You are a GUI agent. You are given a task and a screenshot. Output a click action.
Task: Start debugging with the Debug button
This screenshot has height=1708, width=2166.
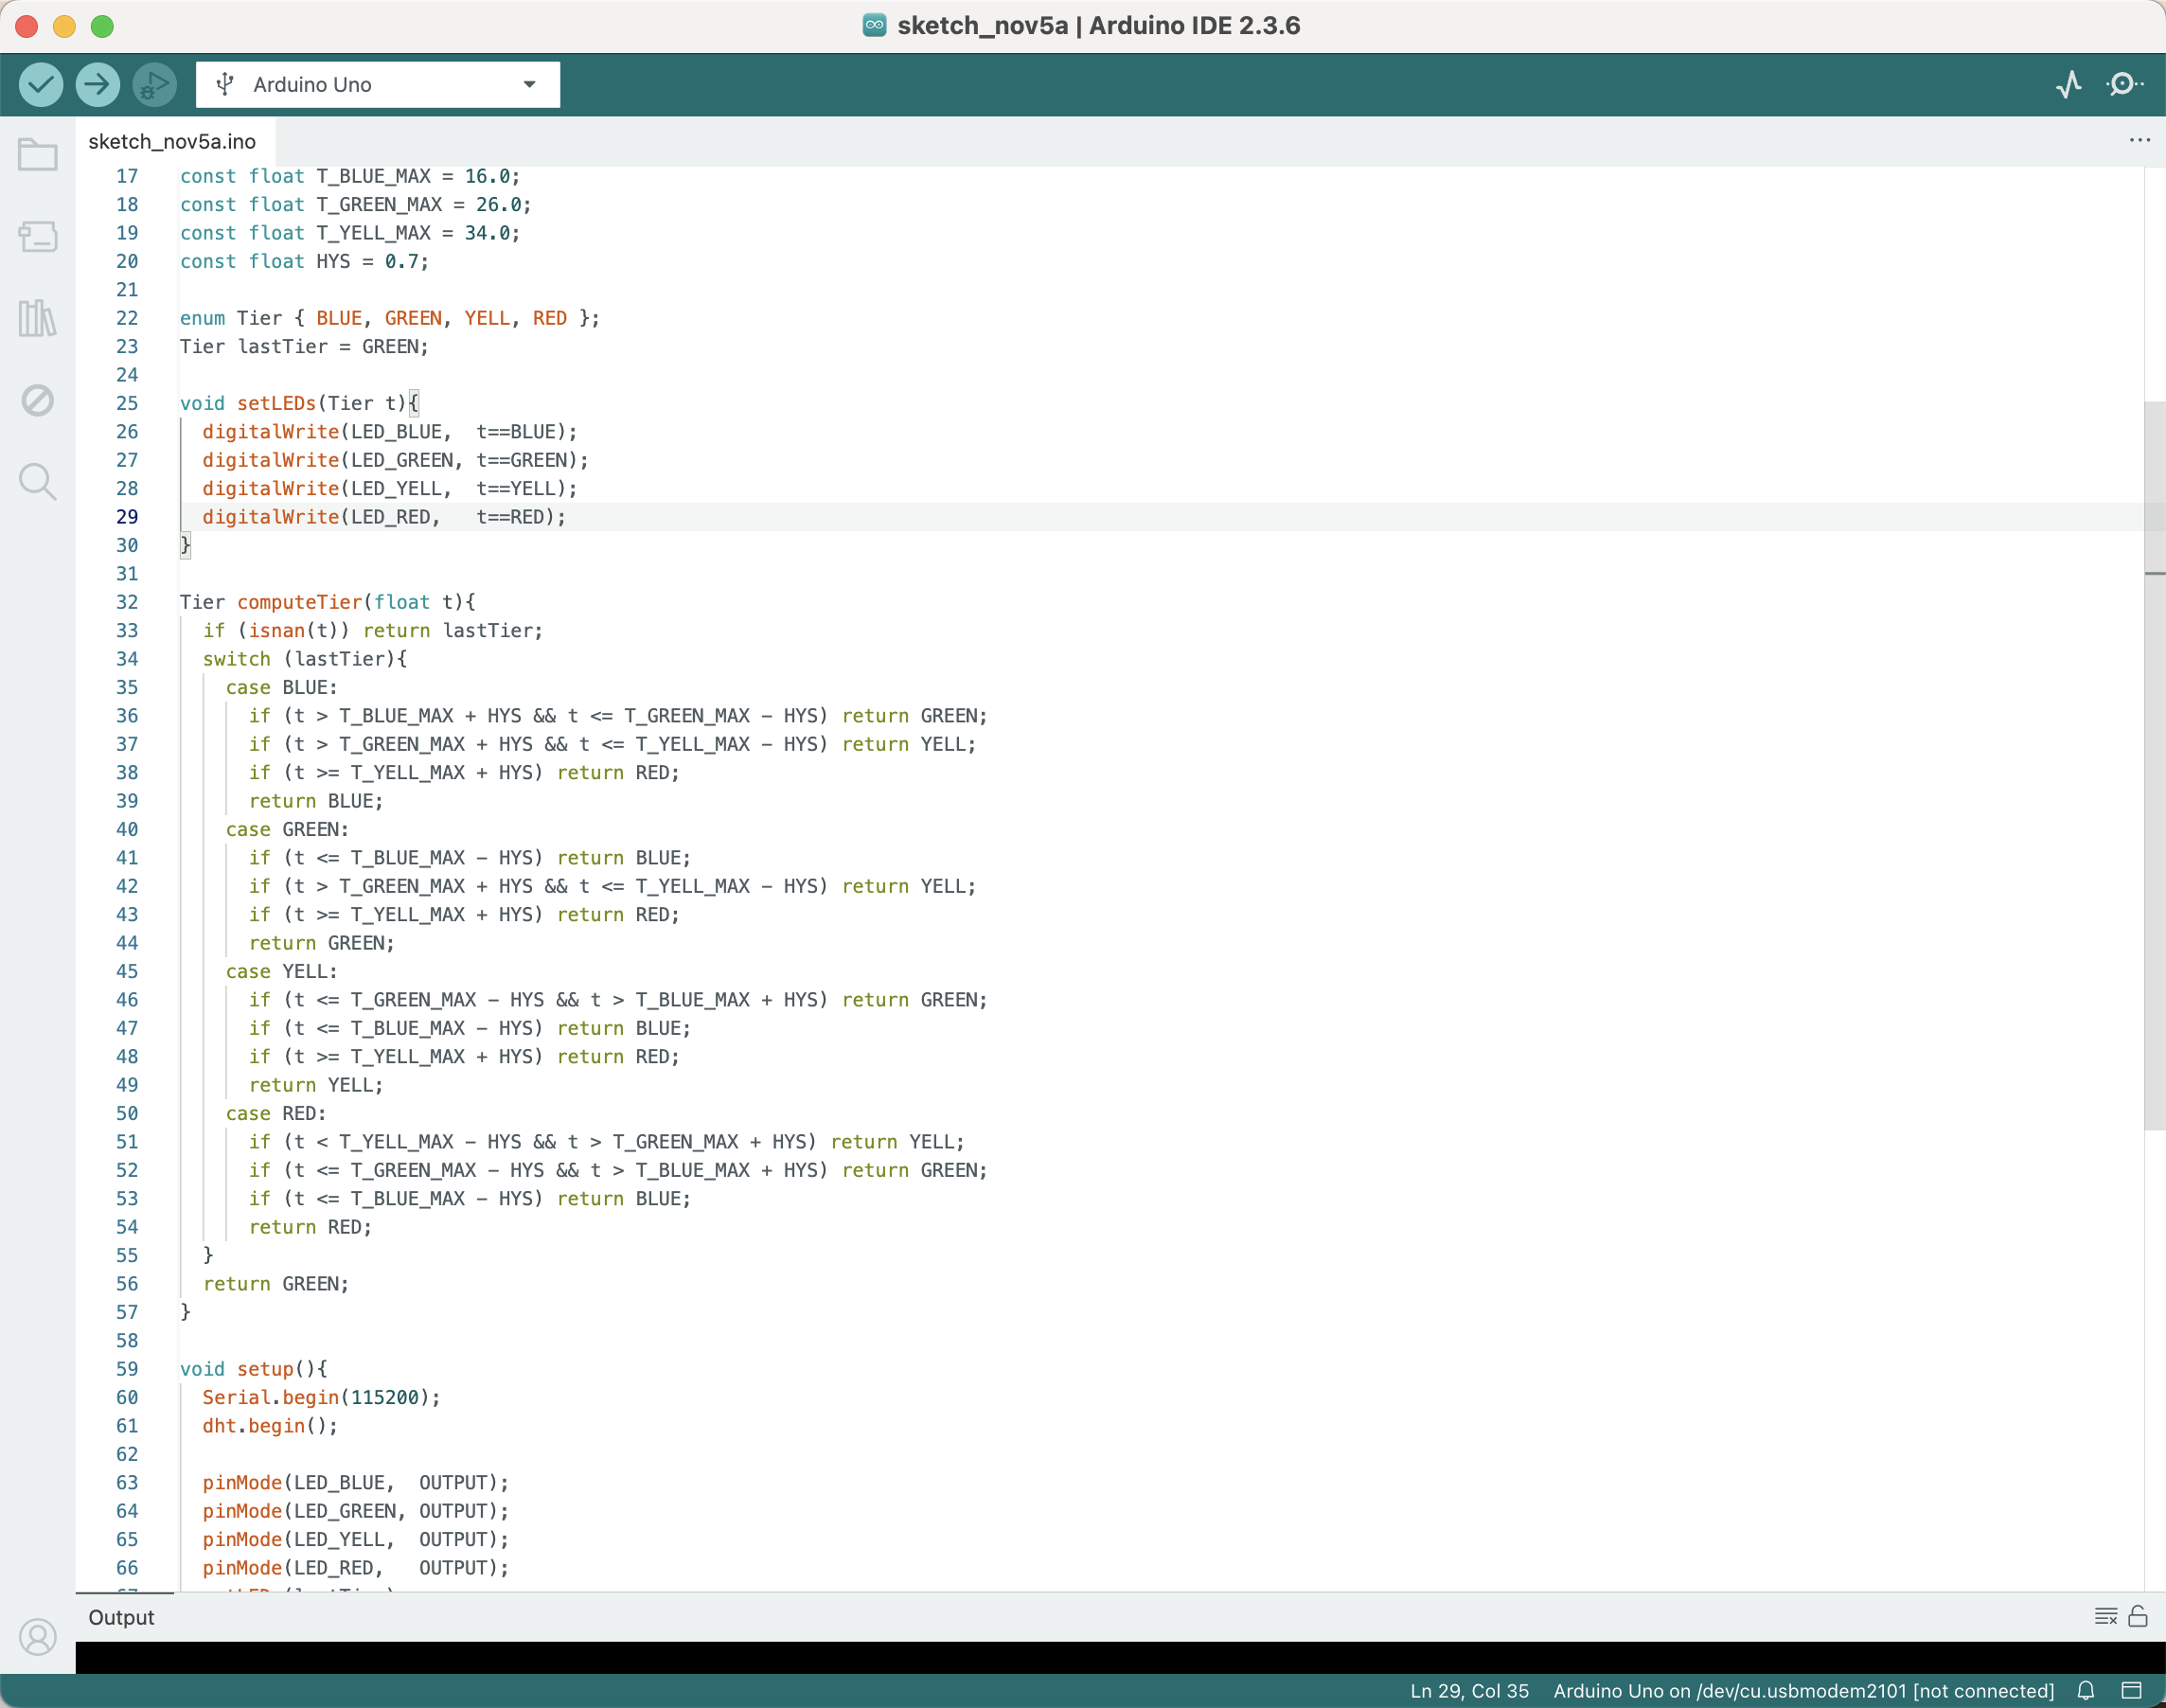[154, 85]
